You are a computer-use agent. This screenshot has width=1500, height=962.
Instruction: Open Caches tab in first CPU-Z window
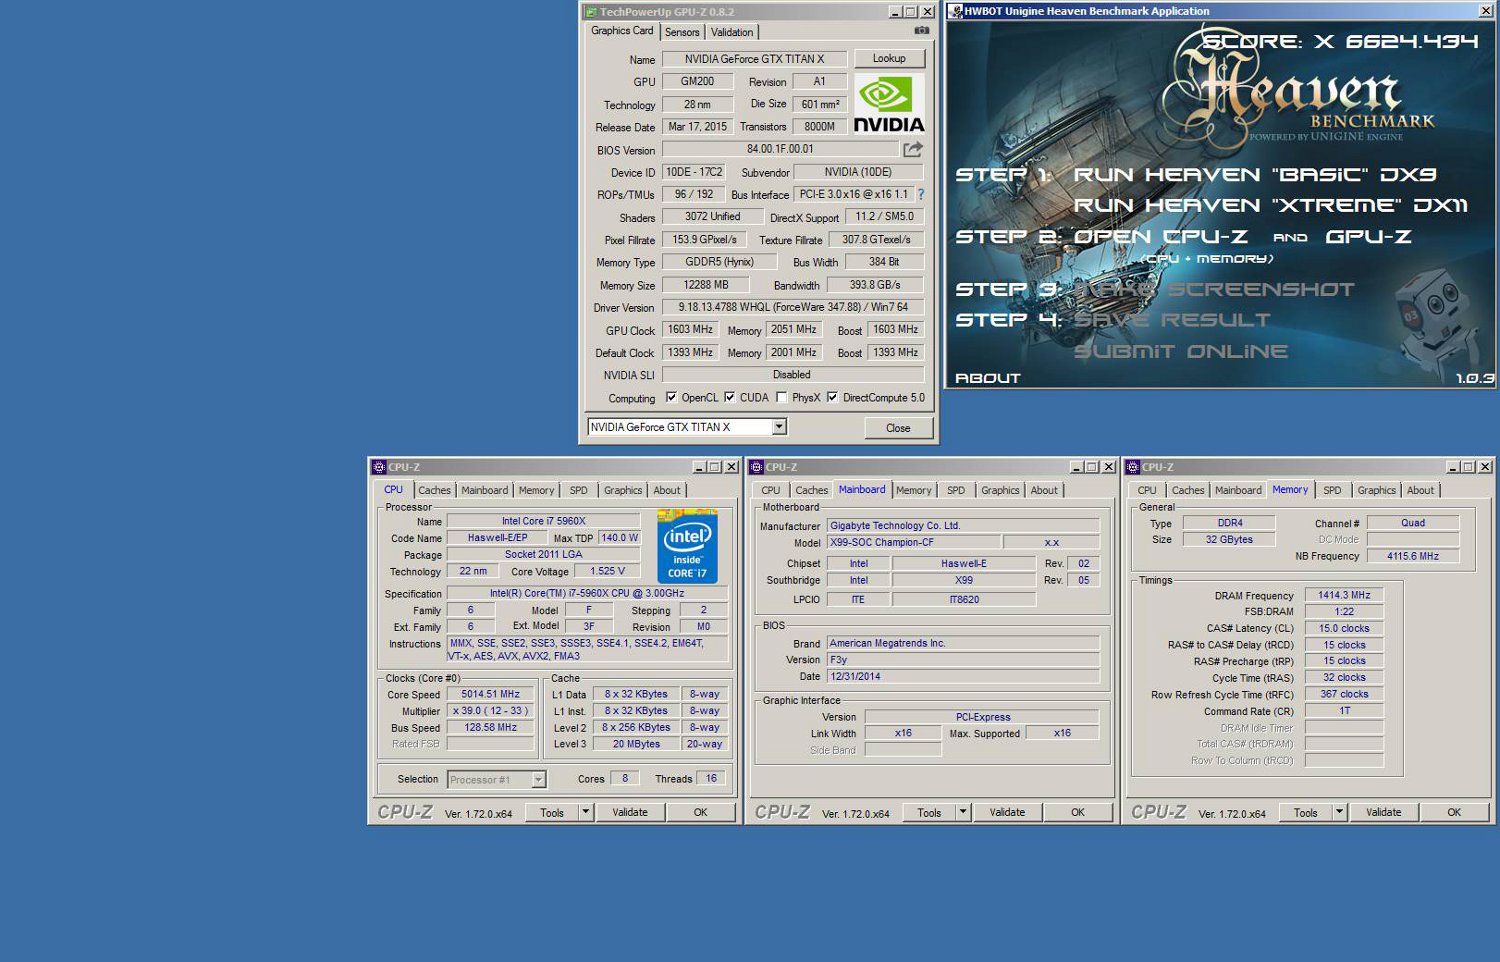(434, 490)
